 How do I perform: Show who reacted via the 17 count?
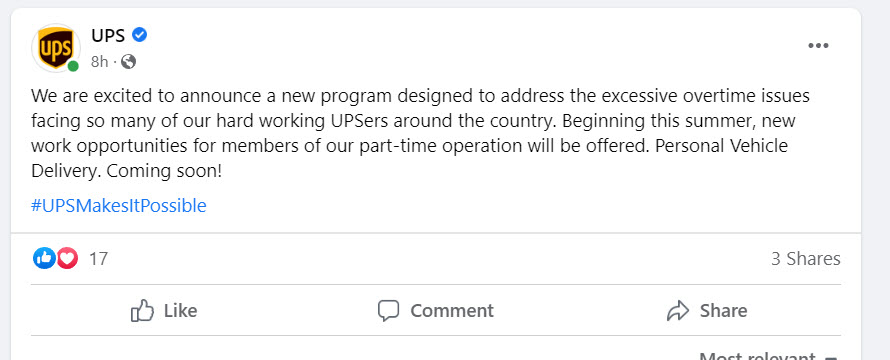point(98,259)
